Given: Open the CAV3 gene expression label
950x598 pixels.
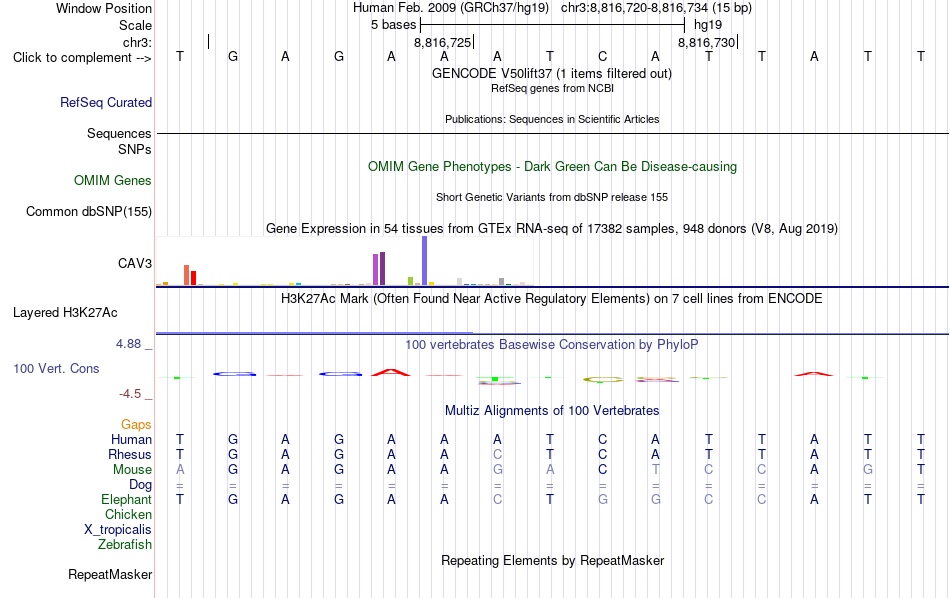Looking at the screenshot, I should [x=135, y=263].
